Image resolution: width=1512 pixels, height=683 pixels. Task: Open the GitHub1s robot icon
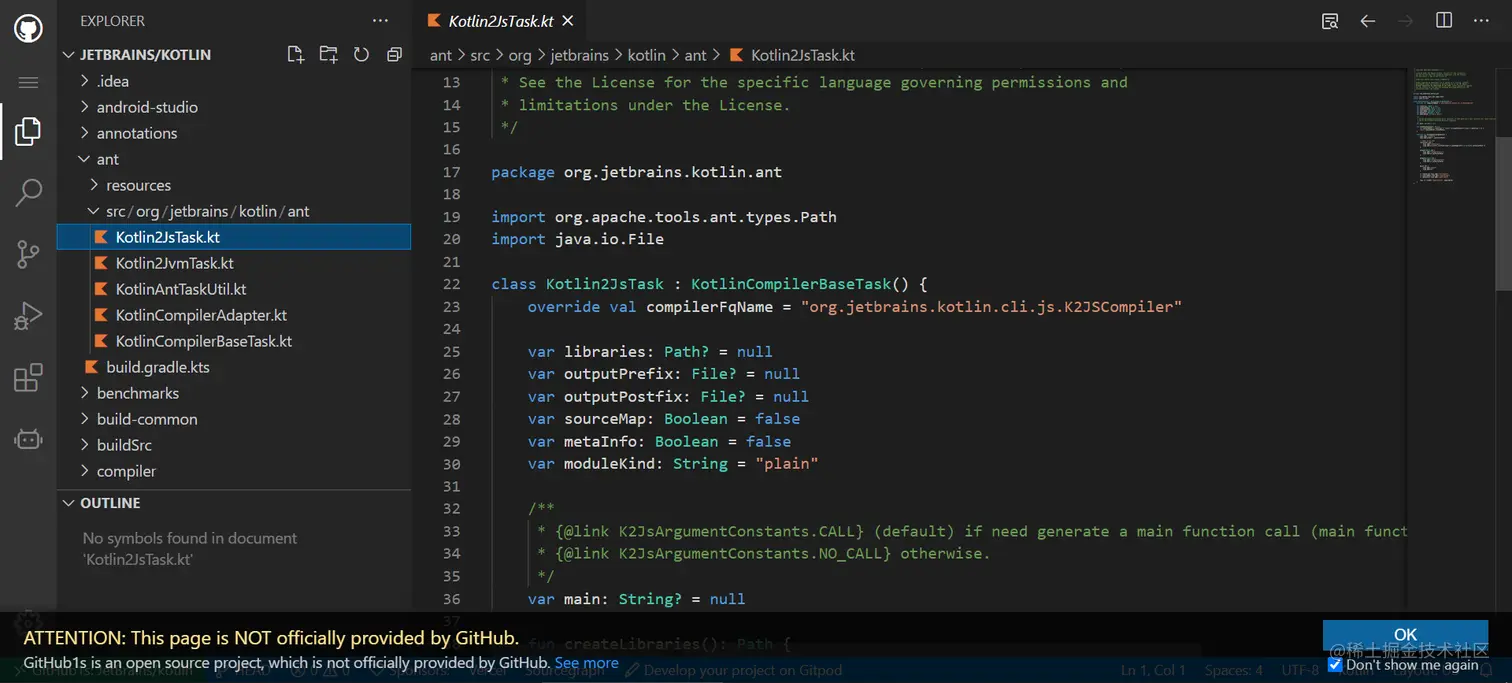pyautogui.click(x=28, y=439)
